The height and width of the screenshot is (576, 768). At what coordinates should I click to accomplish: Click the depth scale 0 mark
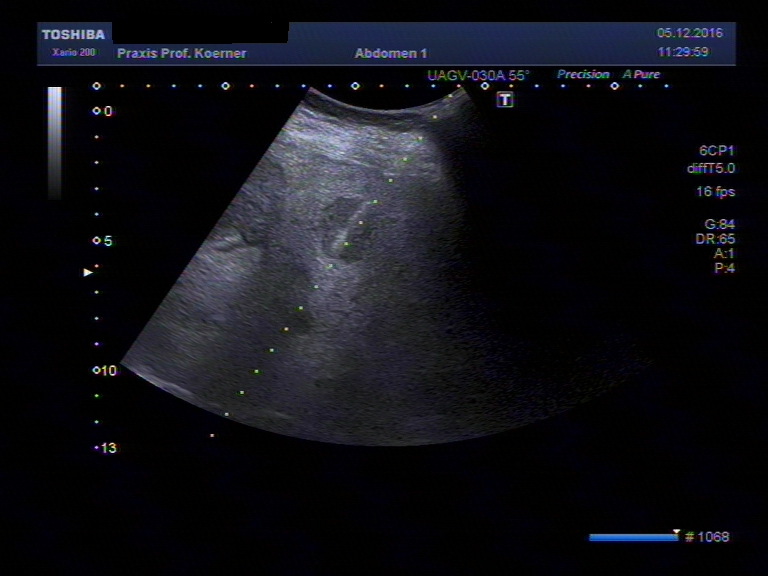point(103,111)
